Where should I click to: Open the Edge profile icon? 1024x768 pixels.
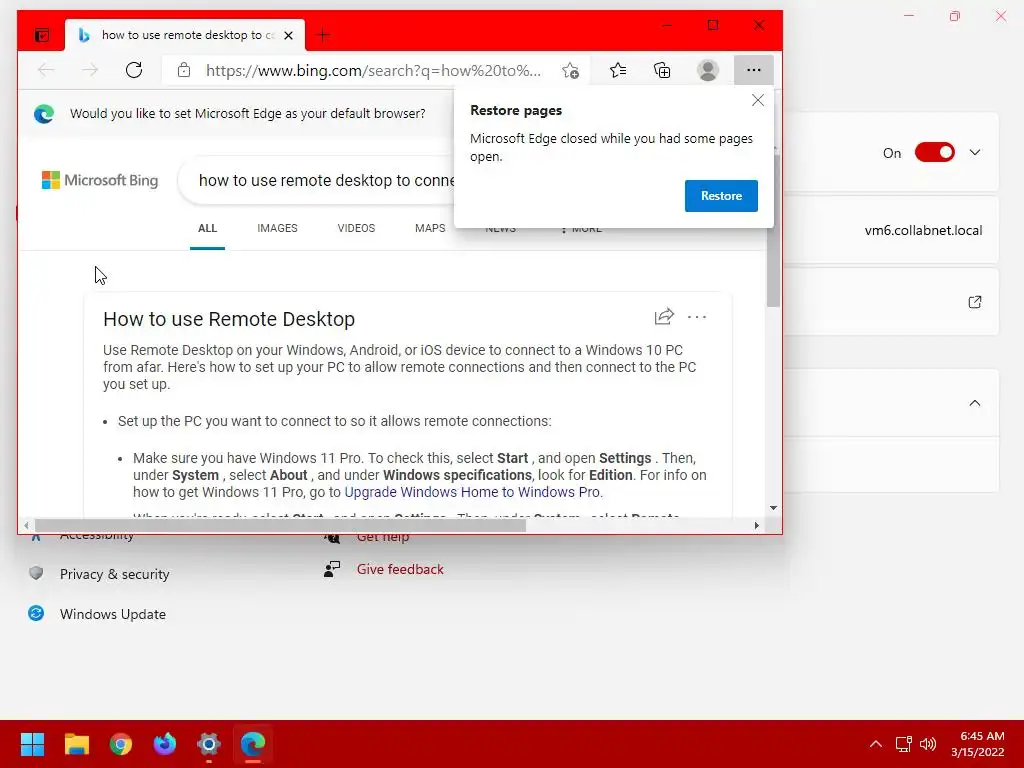click(708, 70)
